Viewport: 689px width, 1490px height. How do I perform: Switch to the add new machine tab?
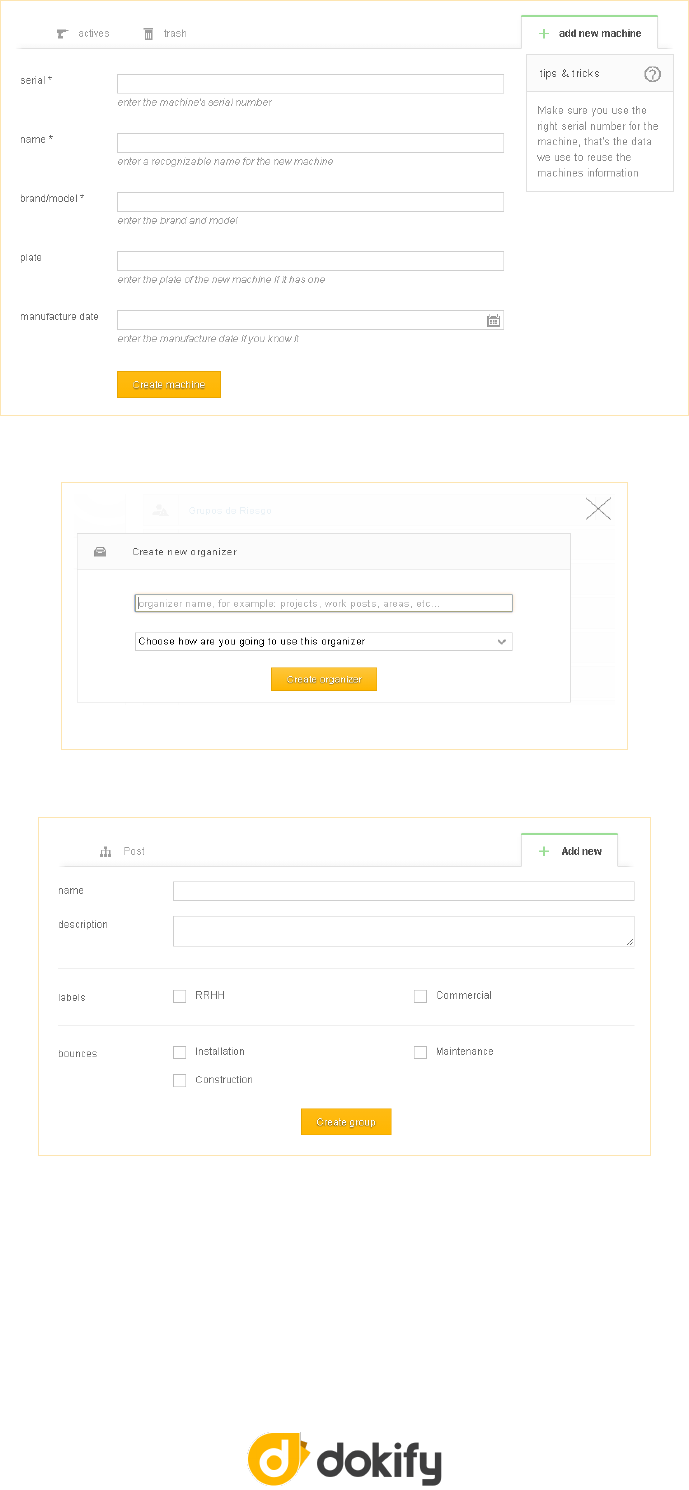tap(589, 33)
